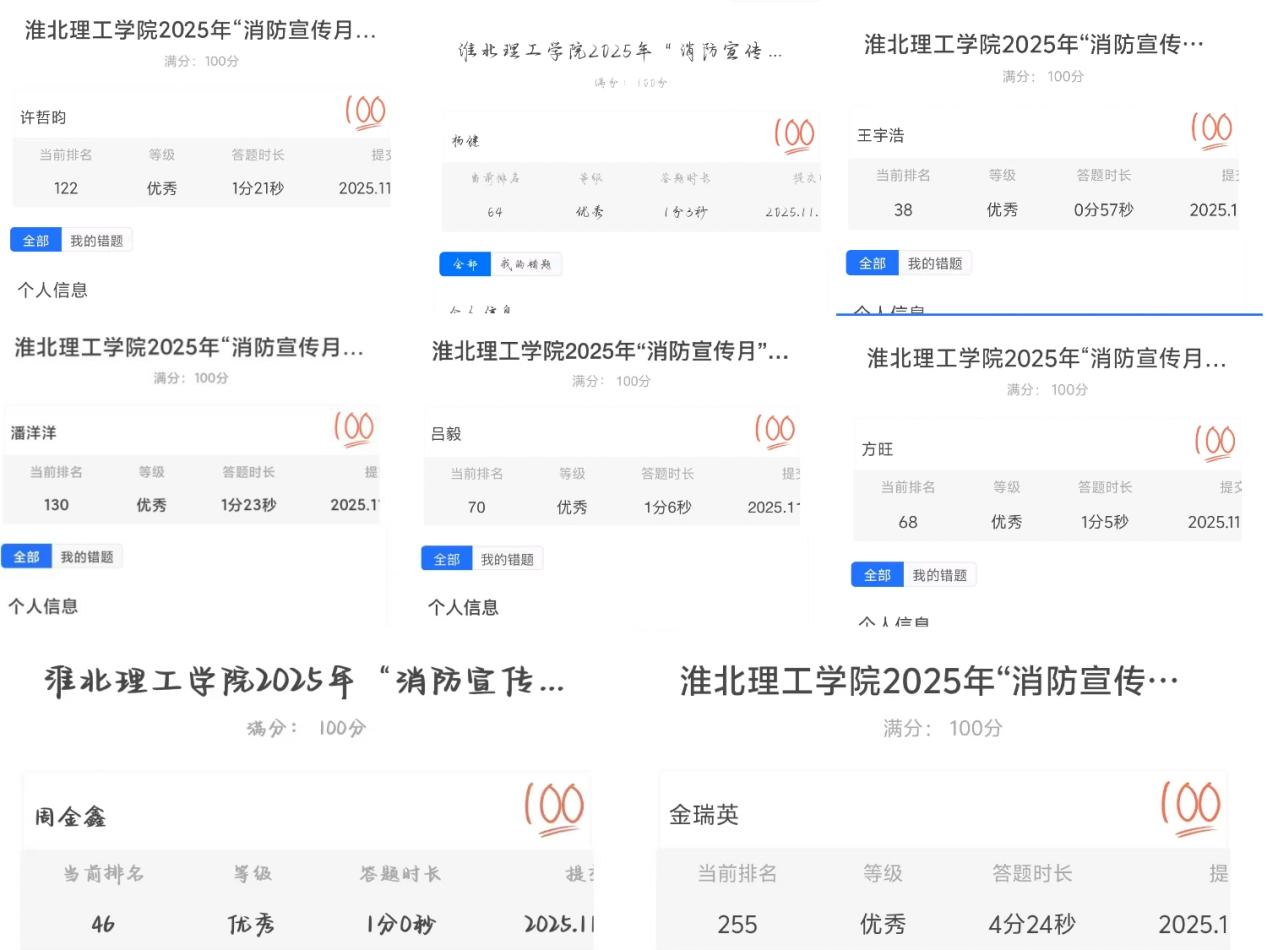
Task: Select the 全部 tab under 潘洋洋's result
Action: pos(26,557)
